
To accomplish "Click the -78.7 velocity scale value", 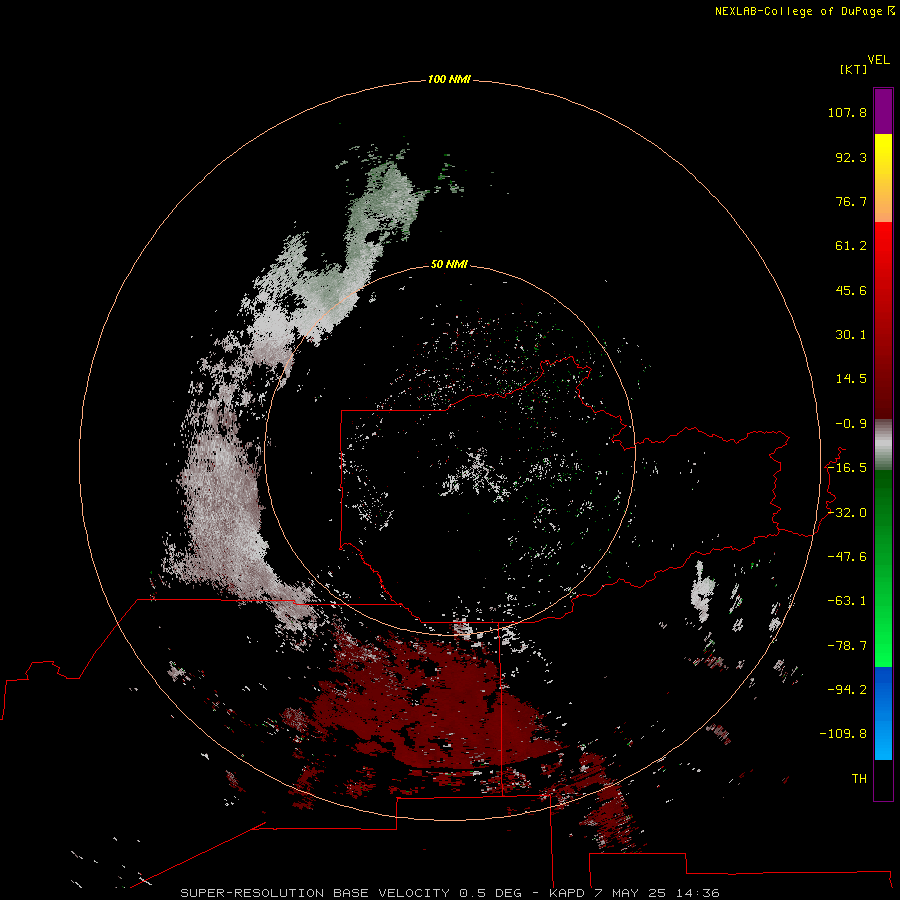I will click(x=847, y=646).
